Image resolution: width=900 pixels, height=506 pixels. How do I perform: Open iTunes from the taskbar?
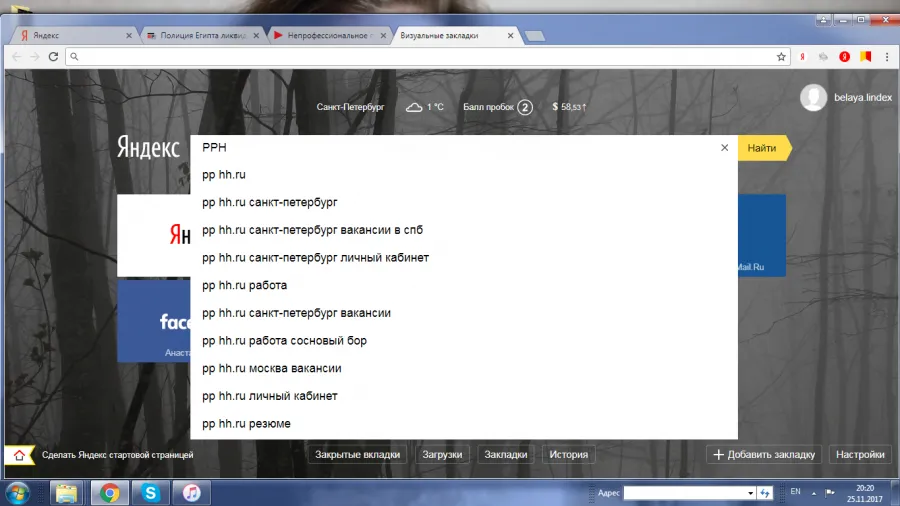[192, 493]
